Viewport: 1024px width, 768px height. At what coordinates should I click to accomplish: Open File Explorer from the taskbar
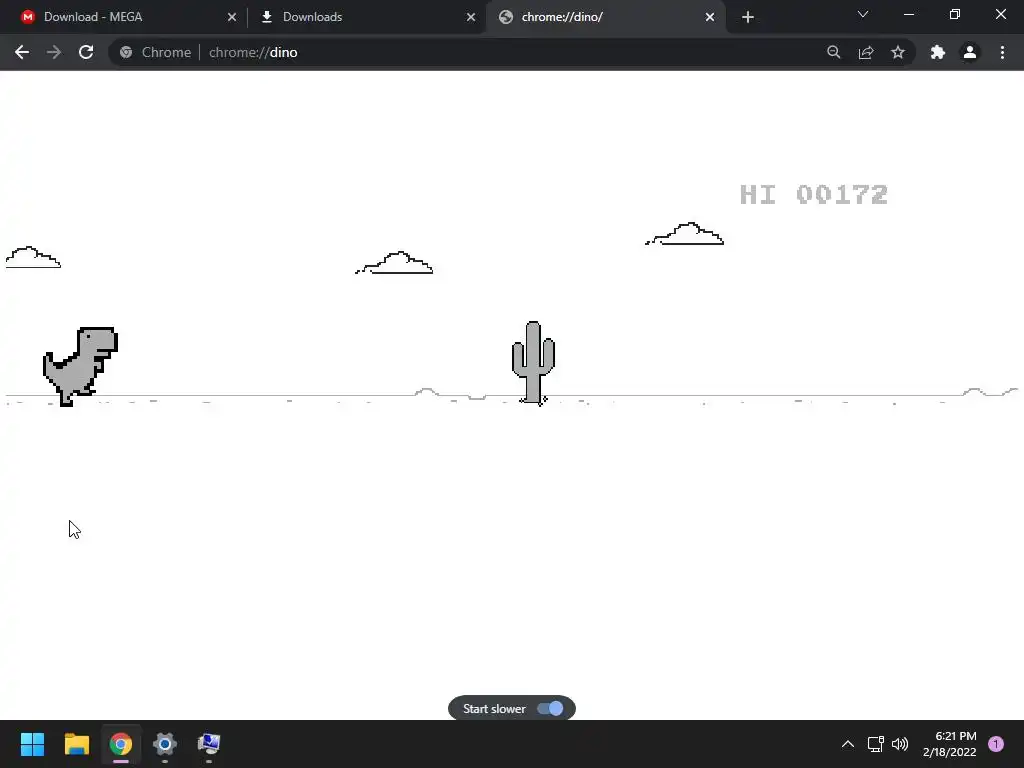click(76, 744)
